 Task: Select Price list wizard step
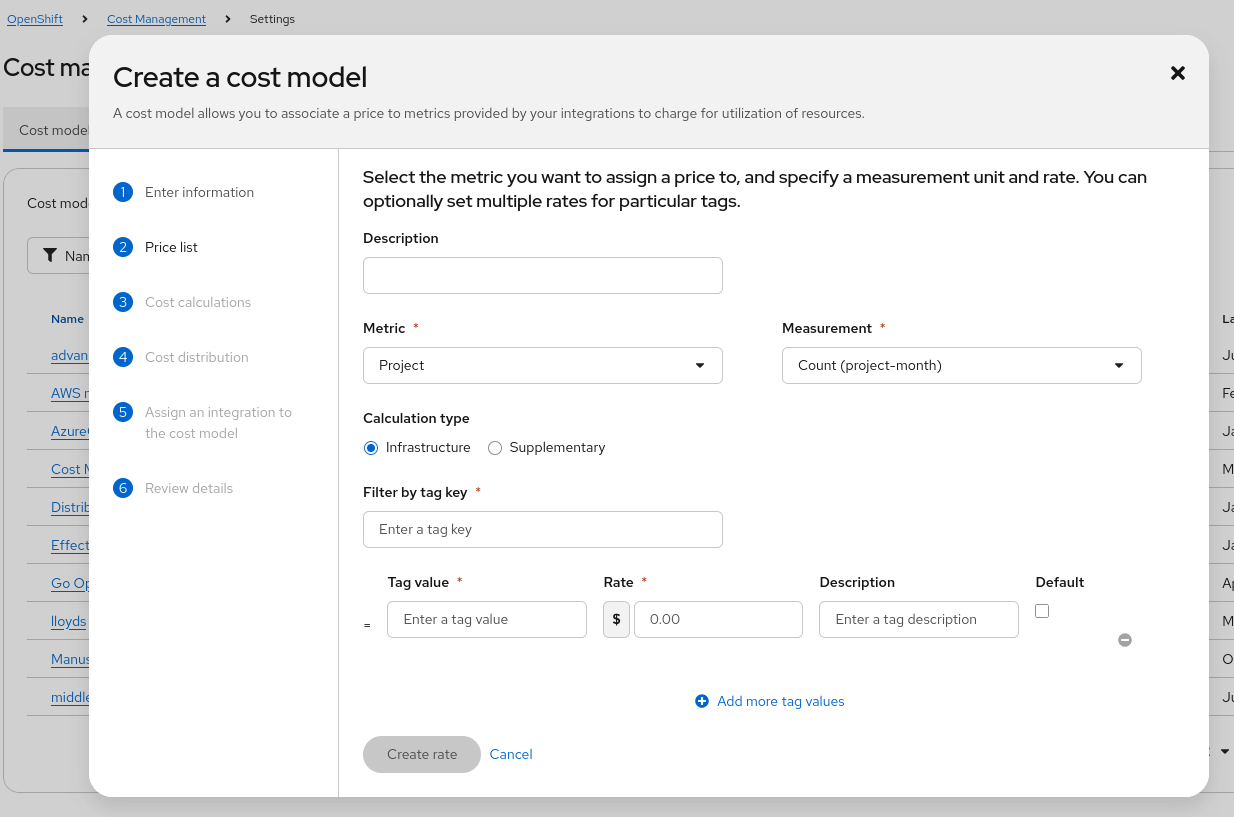pos(171,247)
